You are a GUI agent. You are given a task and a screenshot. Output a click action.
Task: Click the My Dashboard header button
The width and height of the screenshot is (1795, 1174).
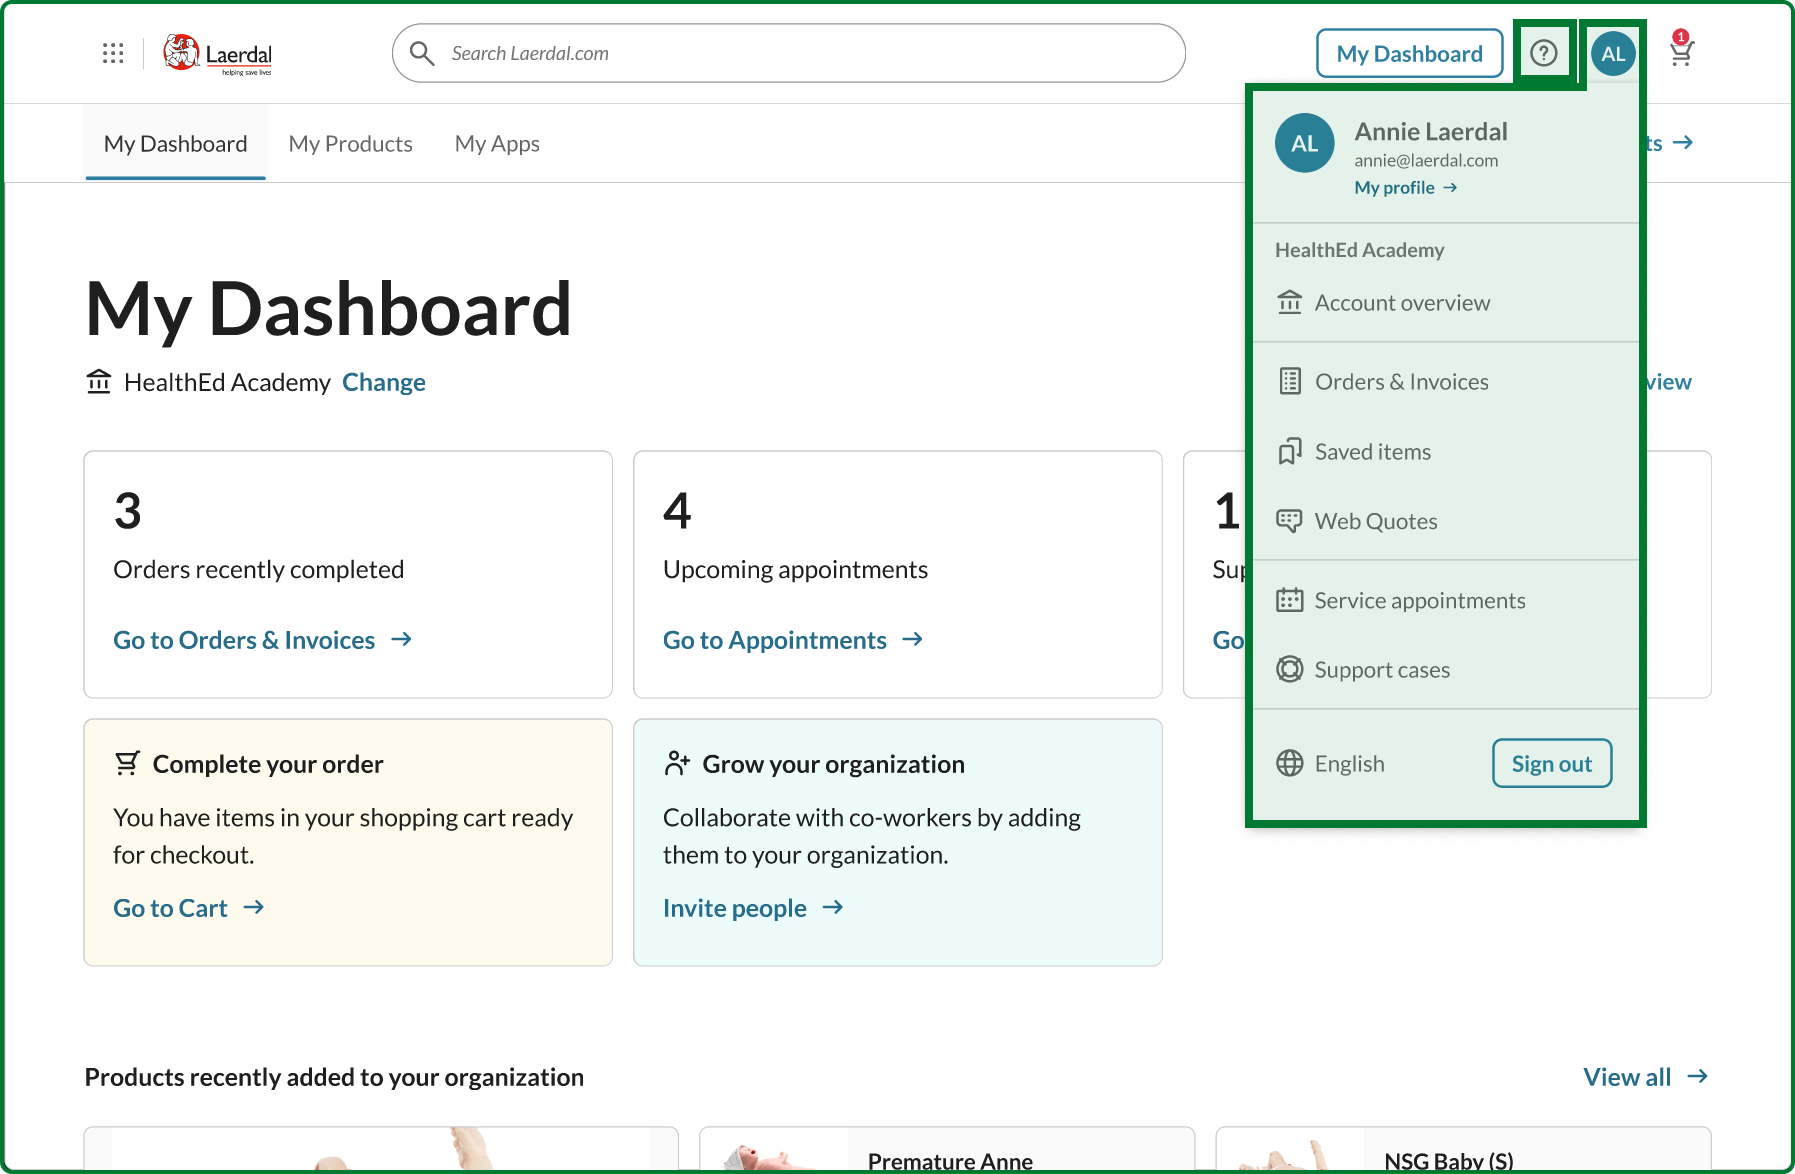[1409, 54]
